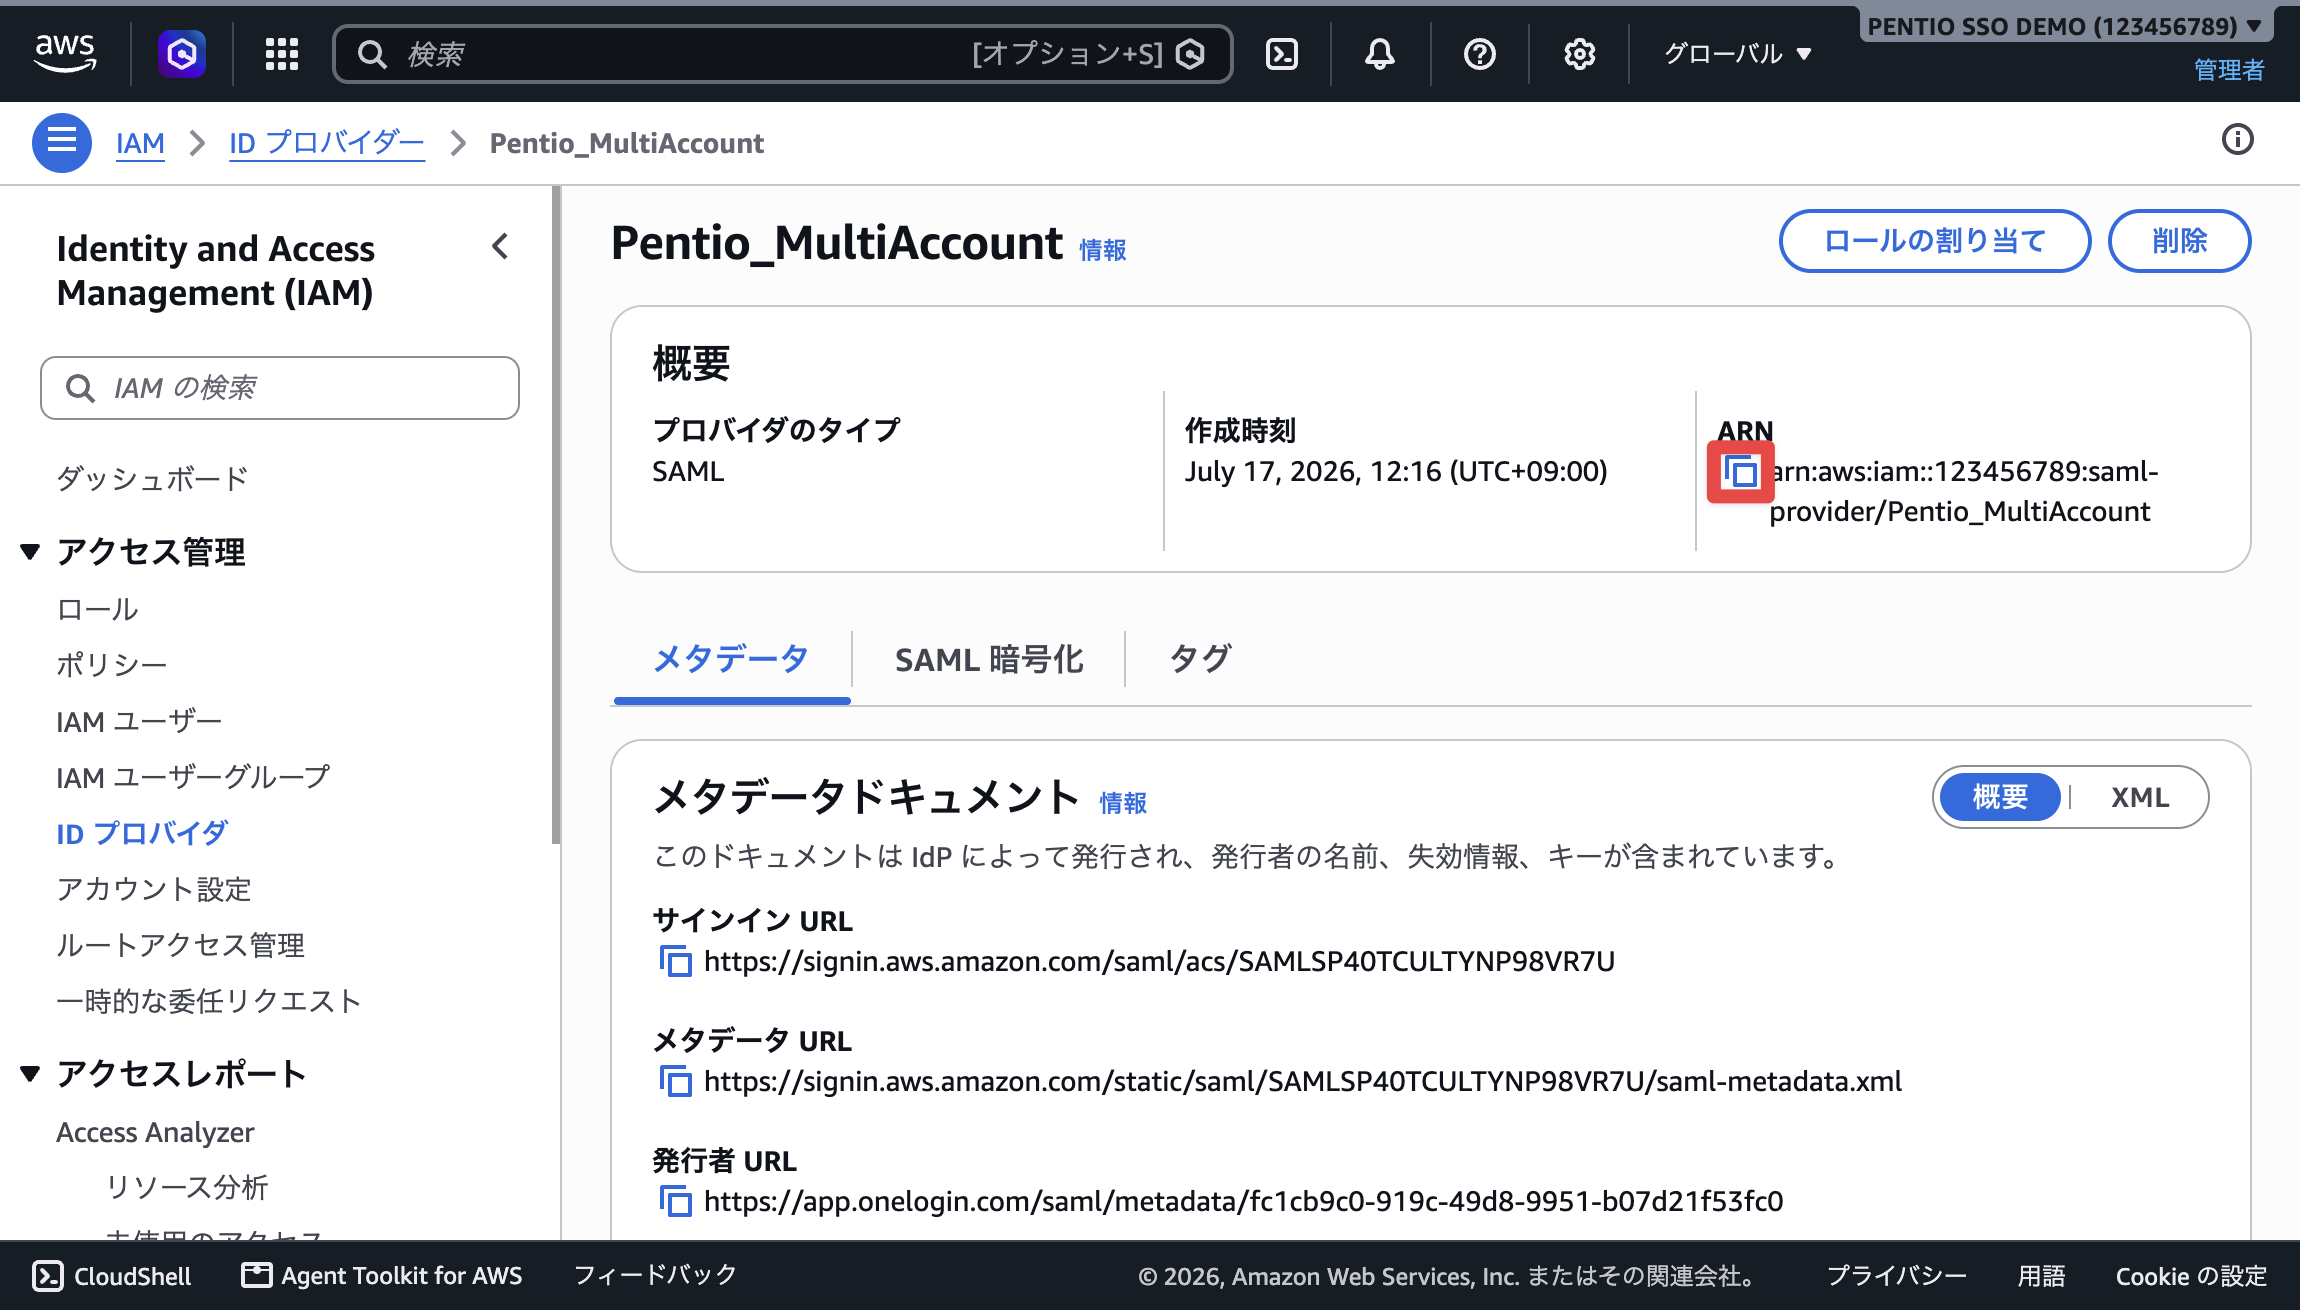This screenshot has height=1310, width=2300.
Task: Open 情報 link next to メタデータドキュメント
Action: point(1123,803)
